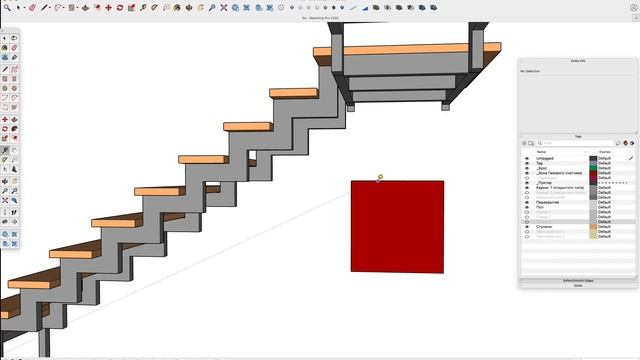This screenshot has height=360, width=640.
Task: Choose the Polygon tool in left toolbar
Action: point(14,88)
